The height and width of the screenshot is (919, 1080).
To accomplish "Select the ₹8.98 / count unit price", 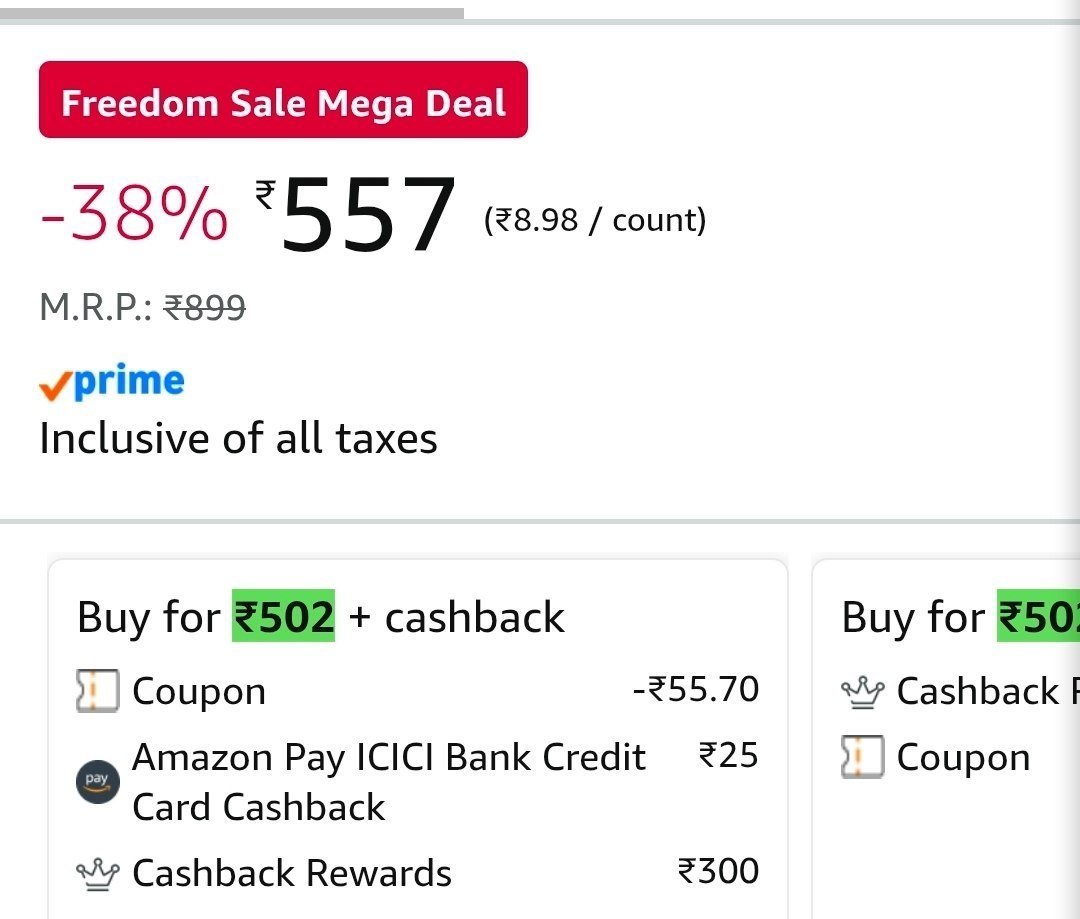I will (x=595, y=220).
